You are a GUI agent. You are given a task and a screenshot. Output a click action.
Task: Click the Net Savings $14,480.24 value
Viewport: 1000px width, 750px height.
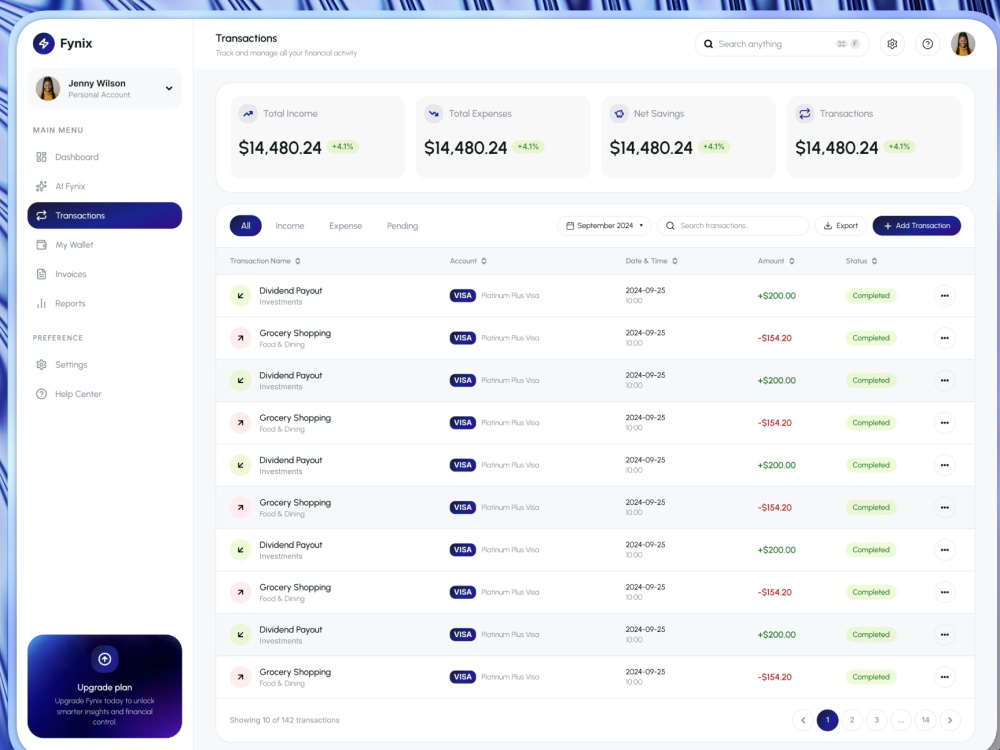coord(651,148)
